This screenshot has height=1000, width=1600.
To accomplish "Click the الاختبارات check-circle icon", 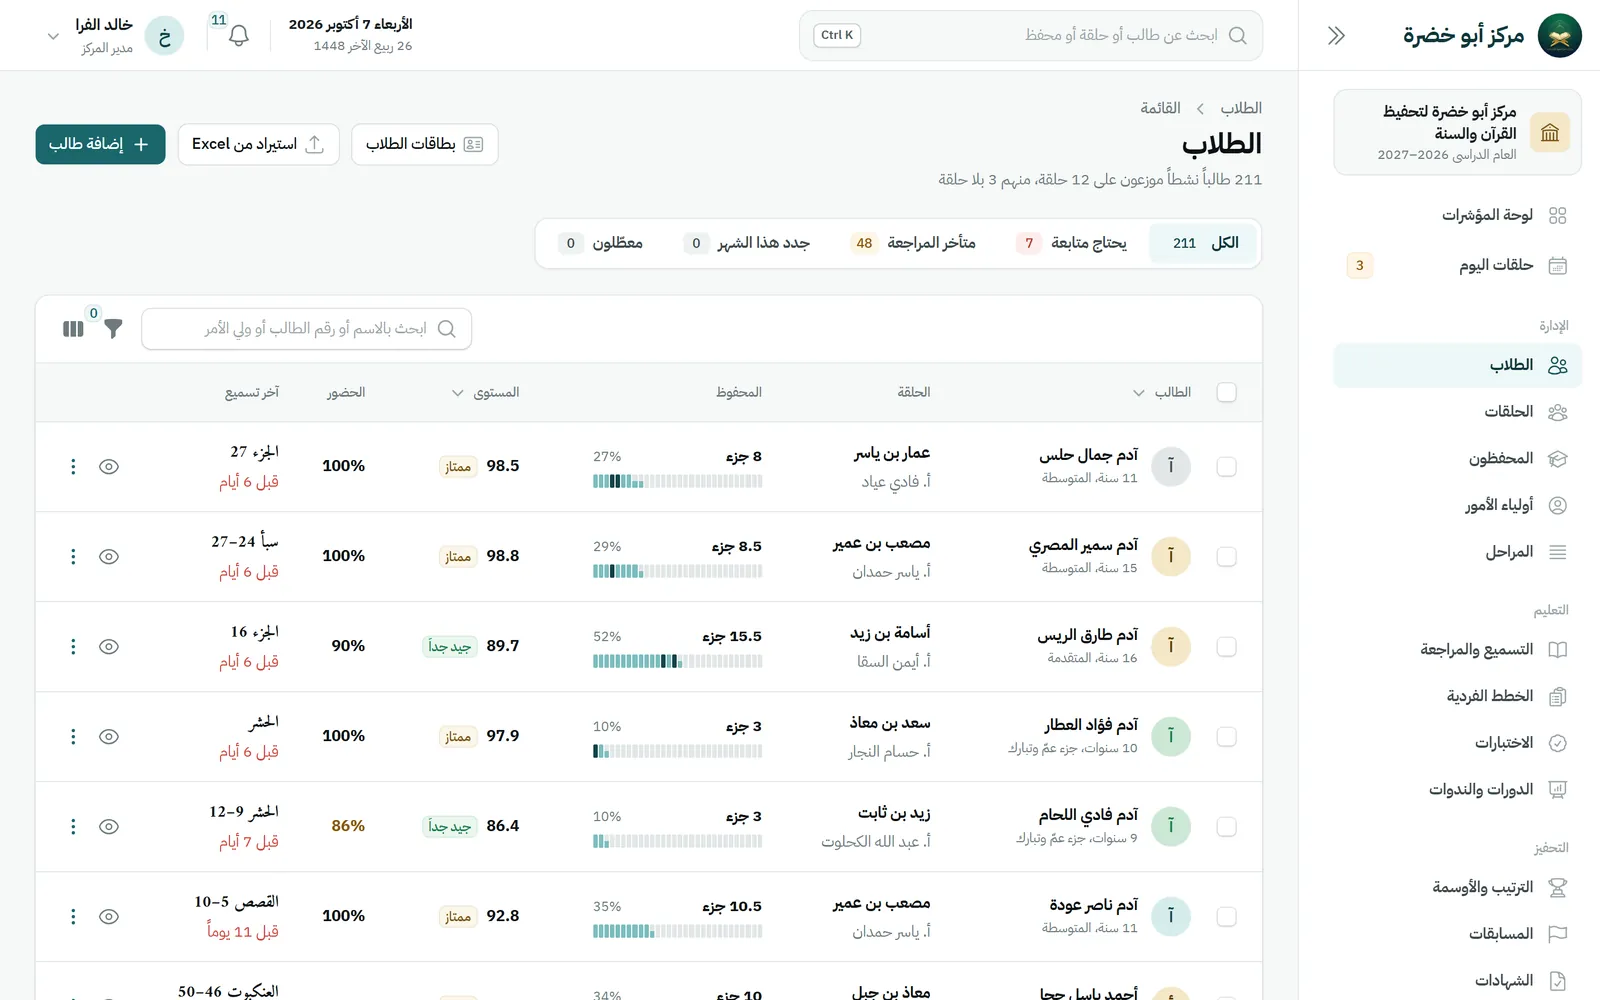I will (1557, 743).
